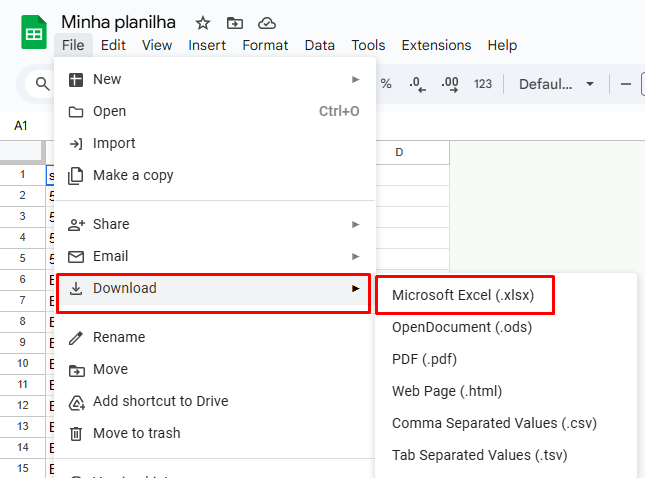Select Make a copy
Image resolution: width=645 pixels, height=478 pixels.
coord(215,175)
